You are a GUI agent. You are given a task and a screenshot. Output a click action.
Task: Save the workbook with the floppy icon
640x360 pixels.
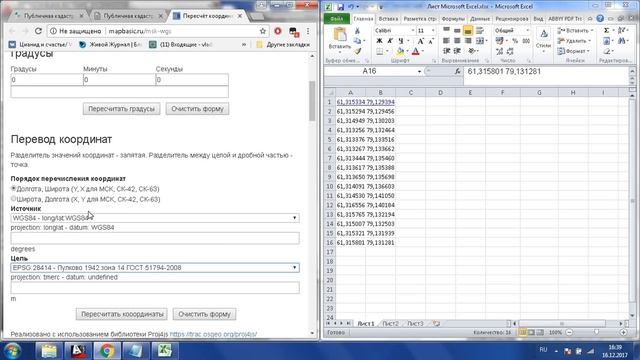pyautogui.click(x=340, y=7)
